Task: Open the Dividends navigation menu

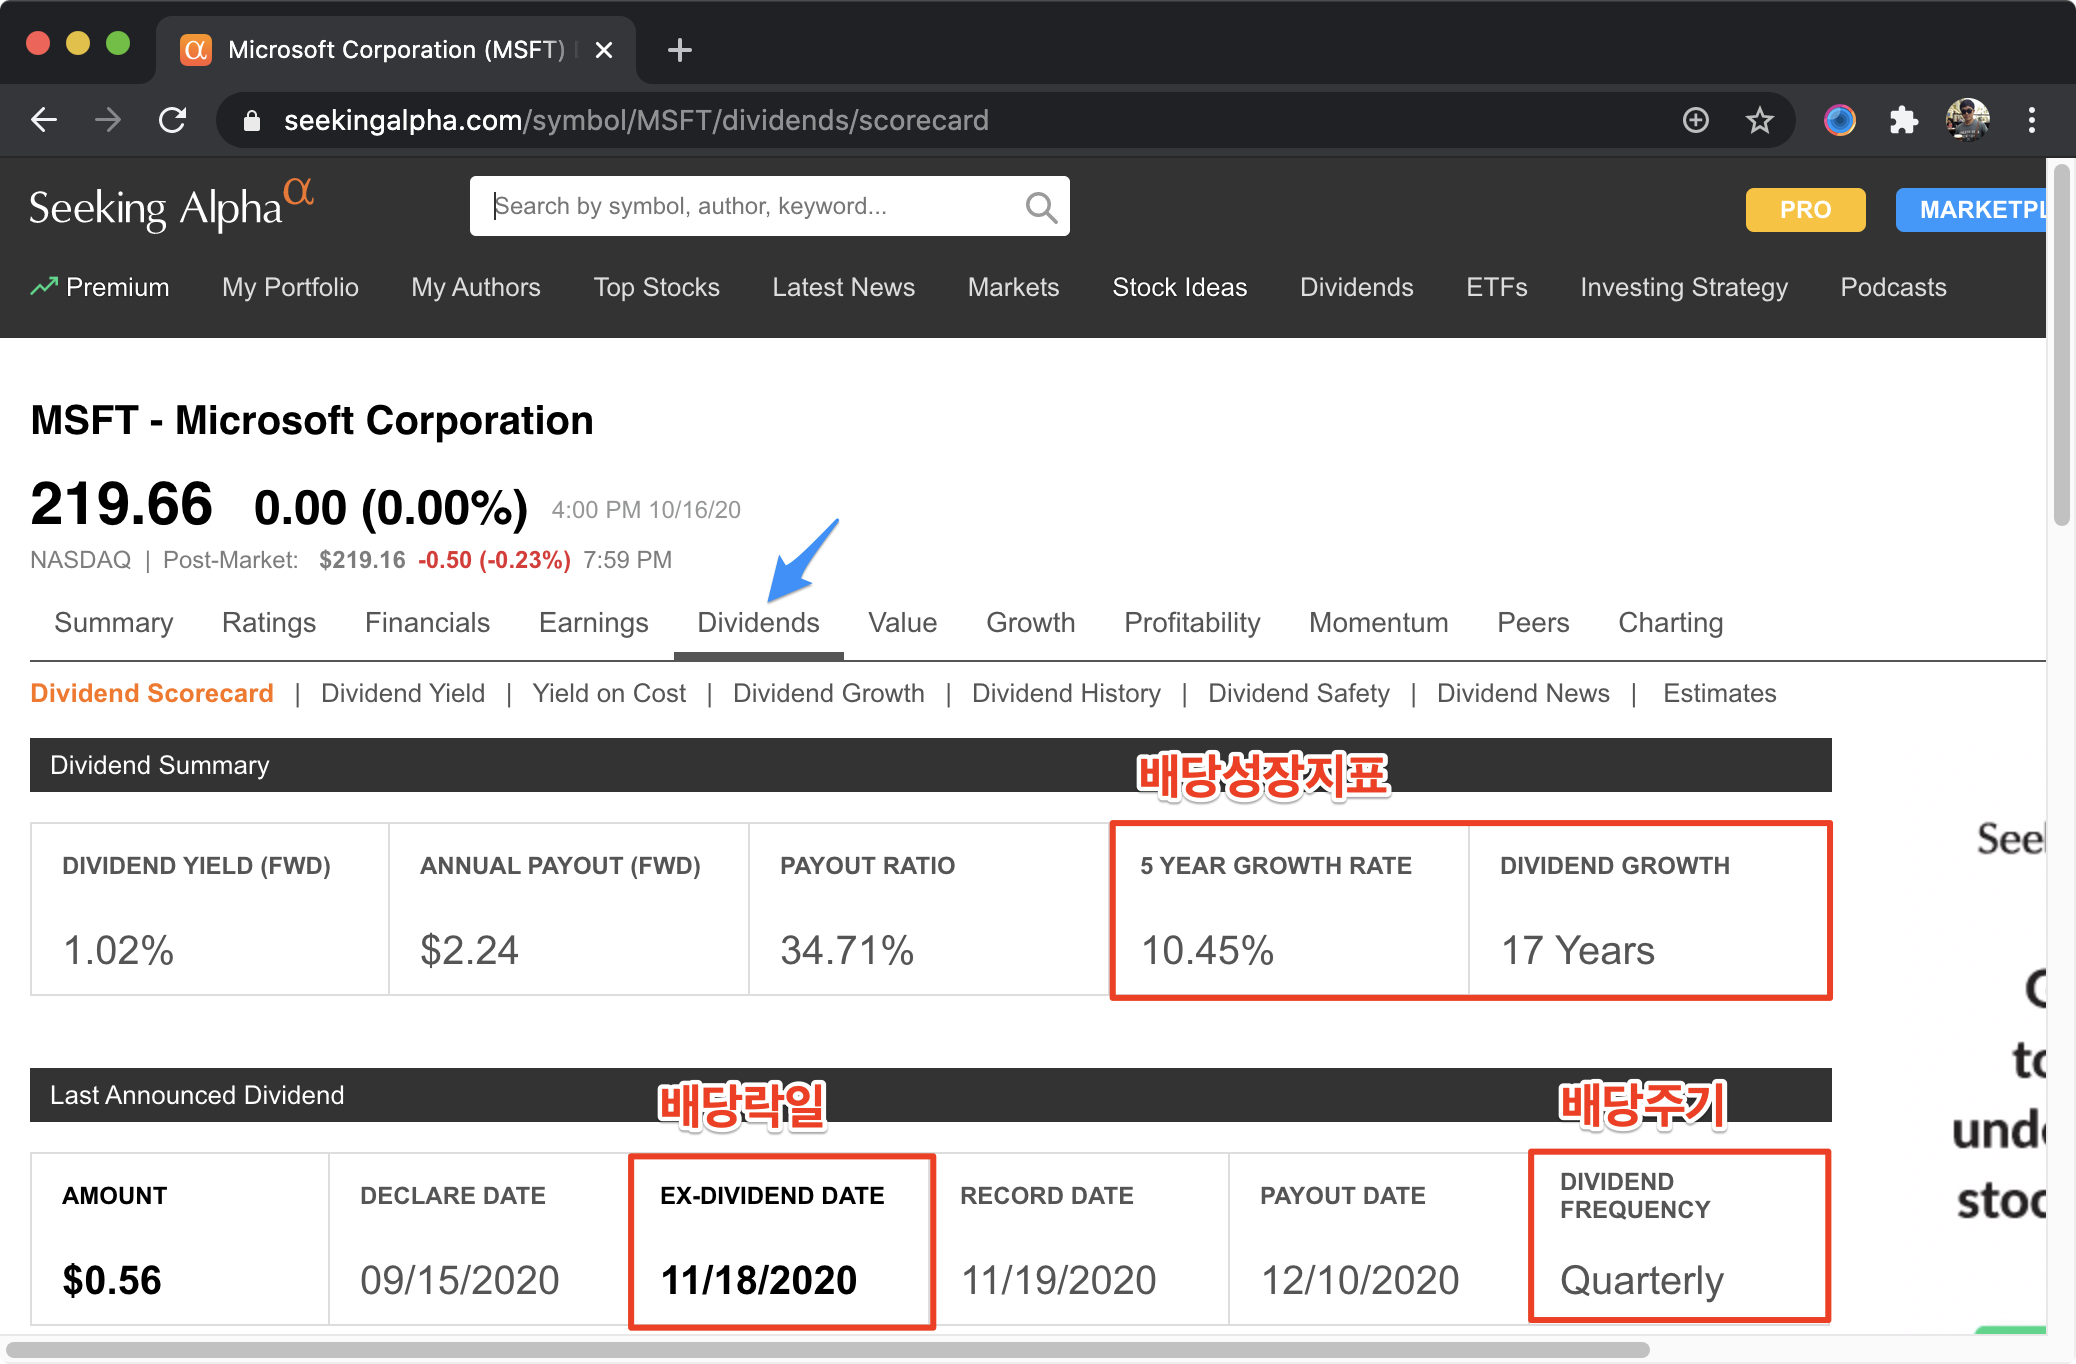Action: [1356, 287]
